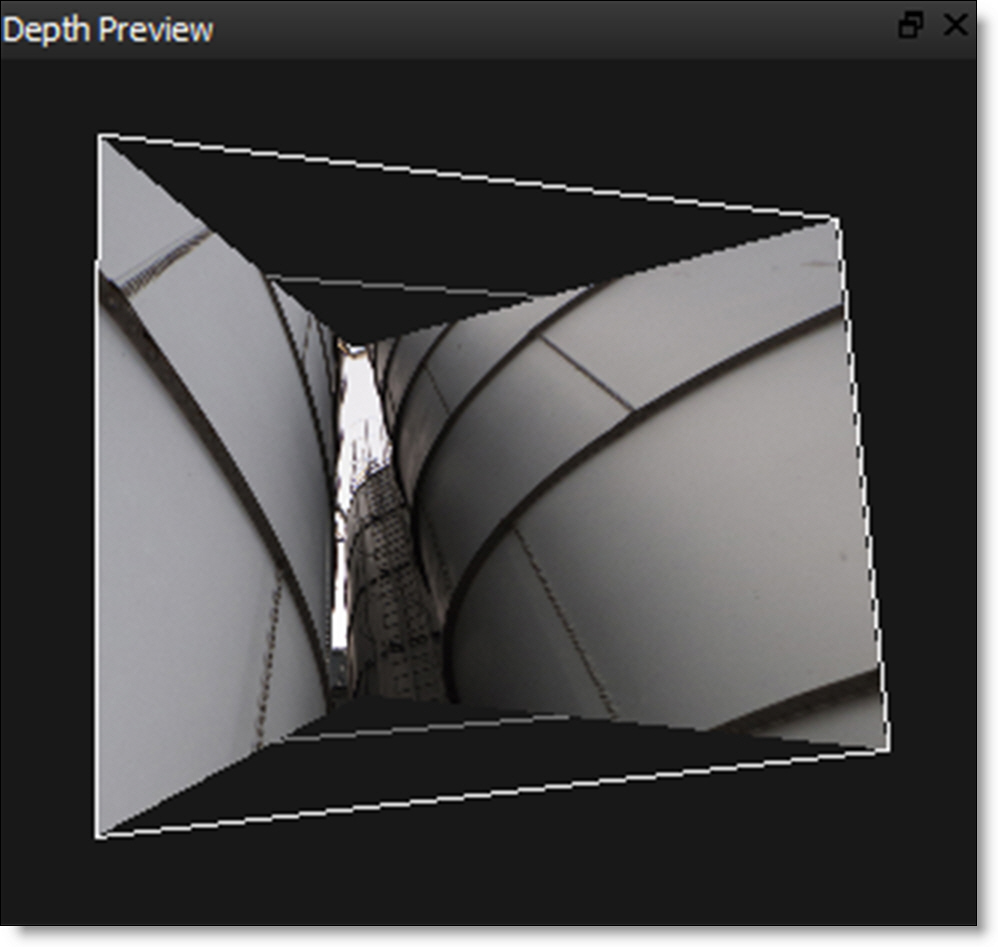
Task: Click the left curved wall in the preview
Action: click(190, 500)
